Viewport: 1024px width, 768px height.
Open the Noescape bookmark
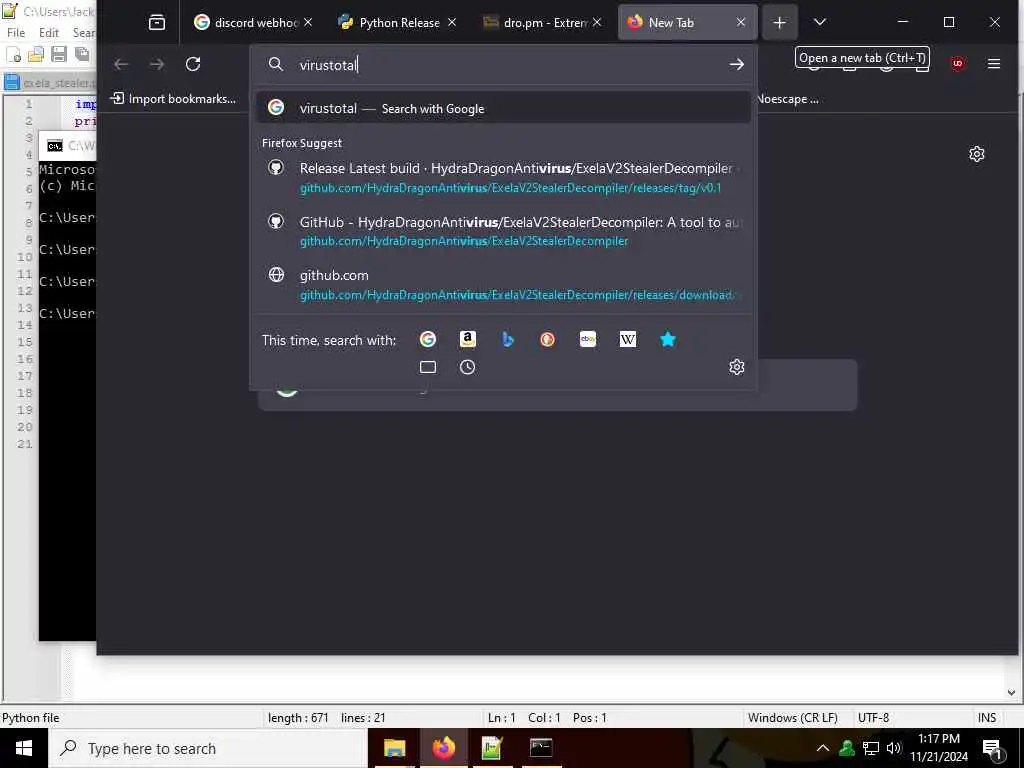point(787,99)
